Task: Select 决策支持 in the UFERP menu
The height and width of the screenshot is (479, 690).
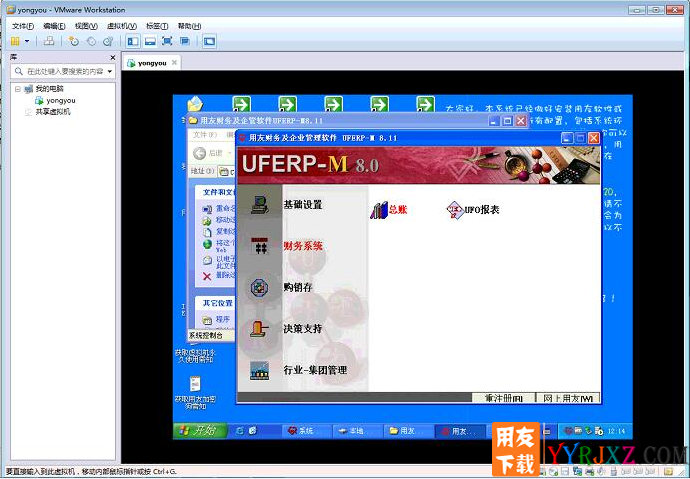Action: tap(303, 329)
